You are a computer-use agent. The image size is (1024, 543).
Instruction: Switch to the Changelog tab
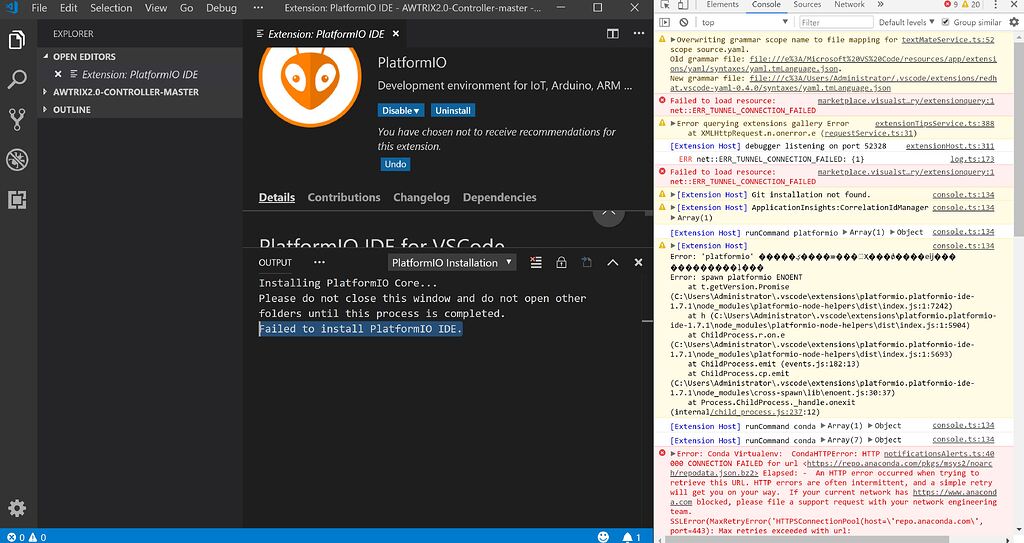point(421,197)
